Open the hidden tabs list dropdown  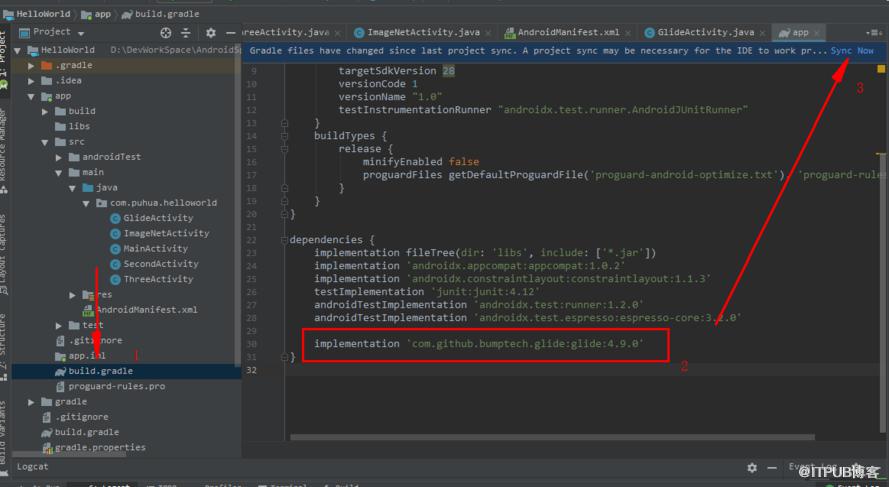pyautogui.click(x=874, y=33)
